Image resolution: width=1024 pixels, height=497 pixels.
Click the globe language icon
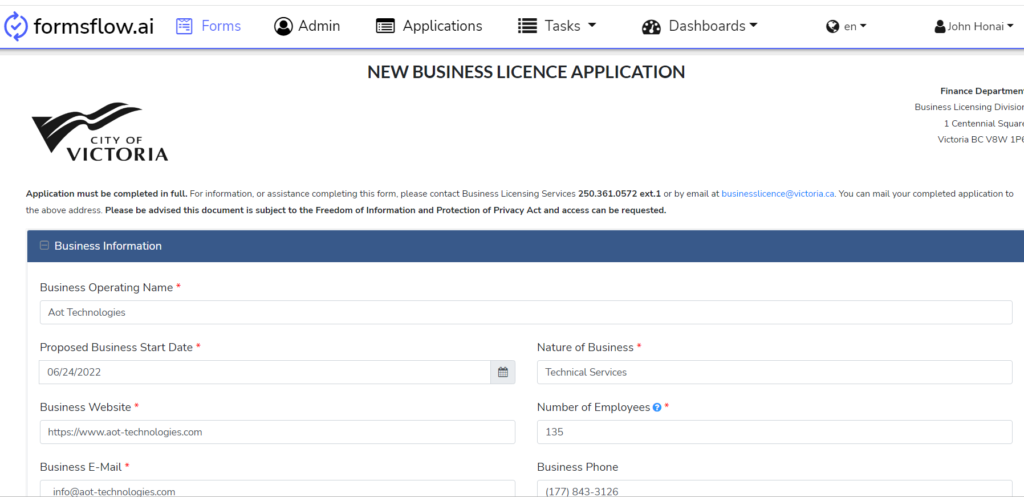click(x=832, y=27)
